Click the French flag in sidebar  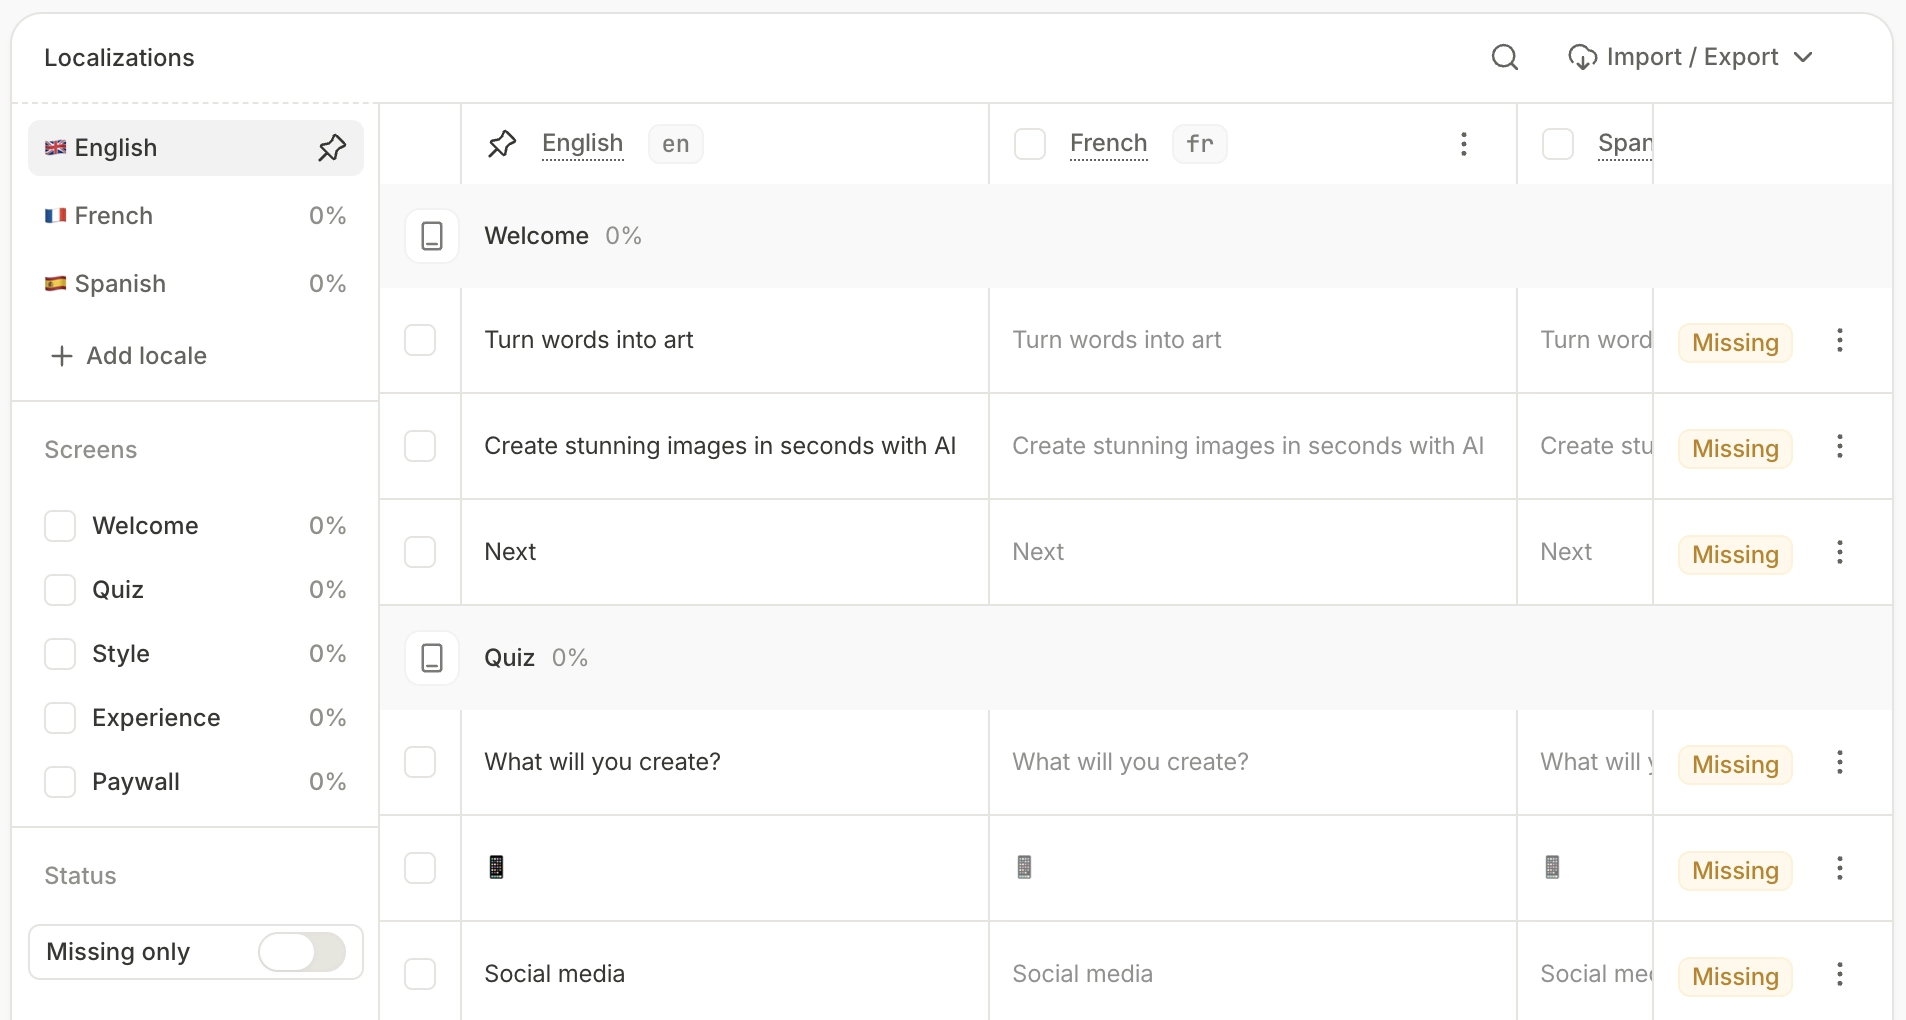click(x=55, y=216)
